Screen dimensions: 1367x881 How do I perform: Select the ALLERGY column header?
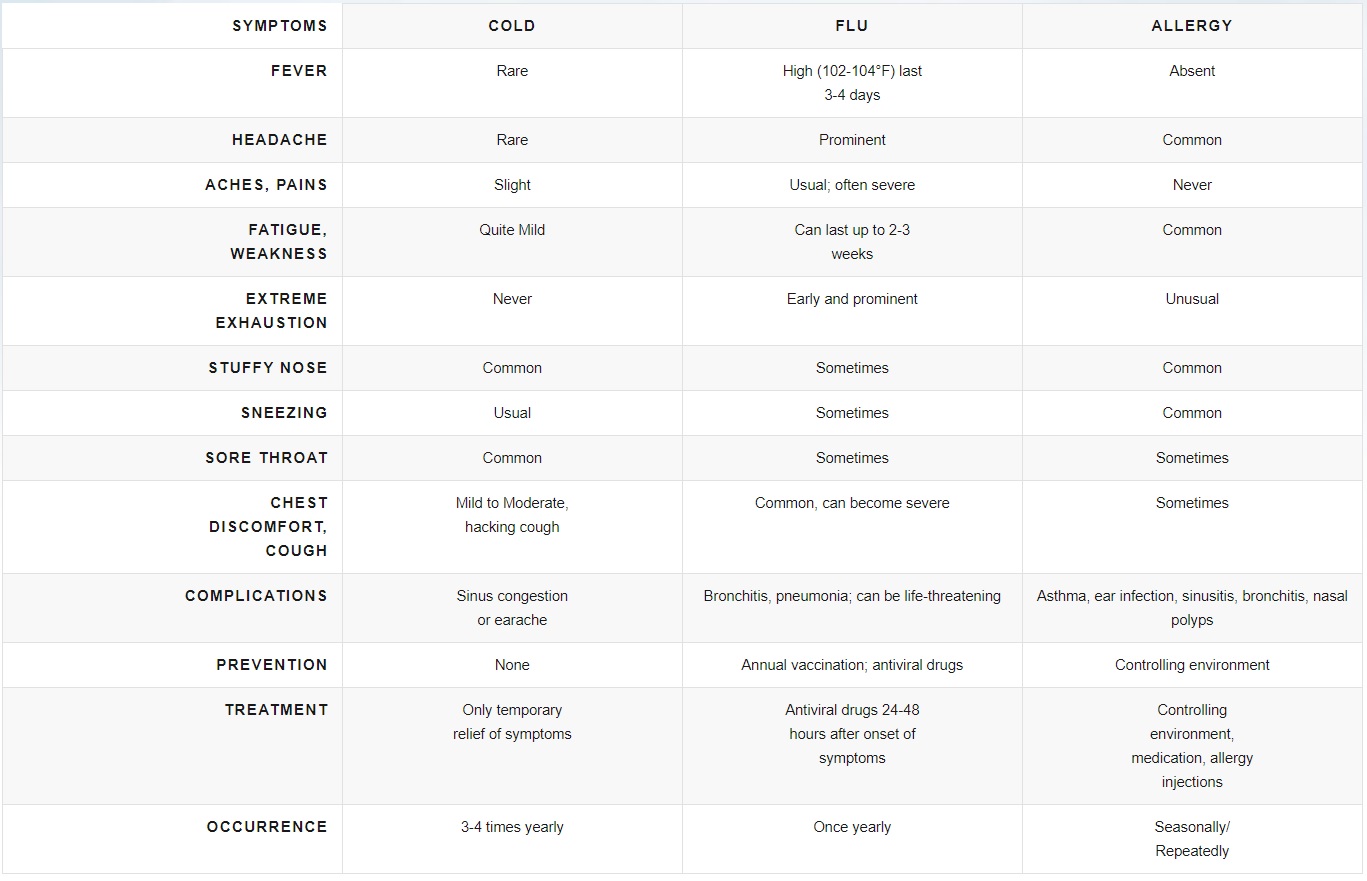[x=1192, y=26]
